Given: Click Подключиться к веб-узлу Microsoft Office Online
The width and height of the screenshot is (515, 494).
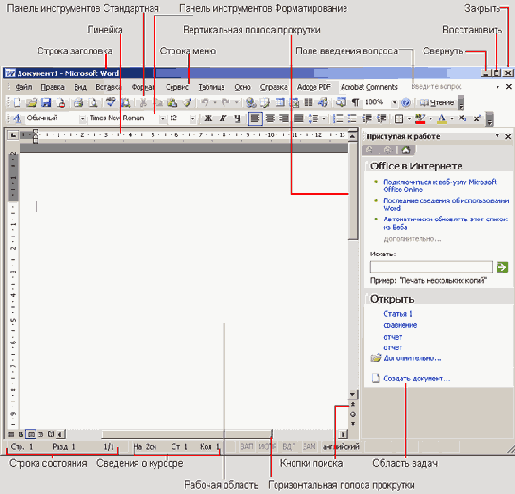Looking at the screenshot, I should tap(440, 186).
